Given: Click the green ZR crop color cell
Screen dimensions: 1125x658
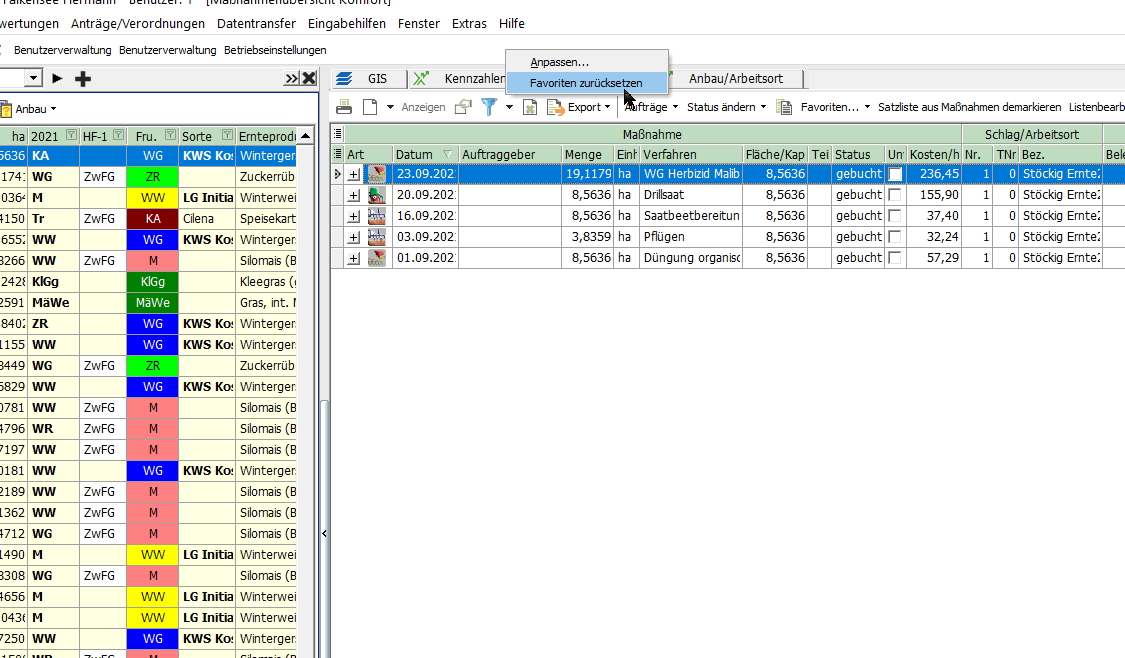Looking at the screenshot, I should pos(153,177).
